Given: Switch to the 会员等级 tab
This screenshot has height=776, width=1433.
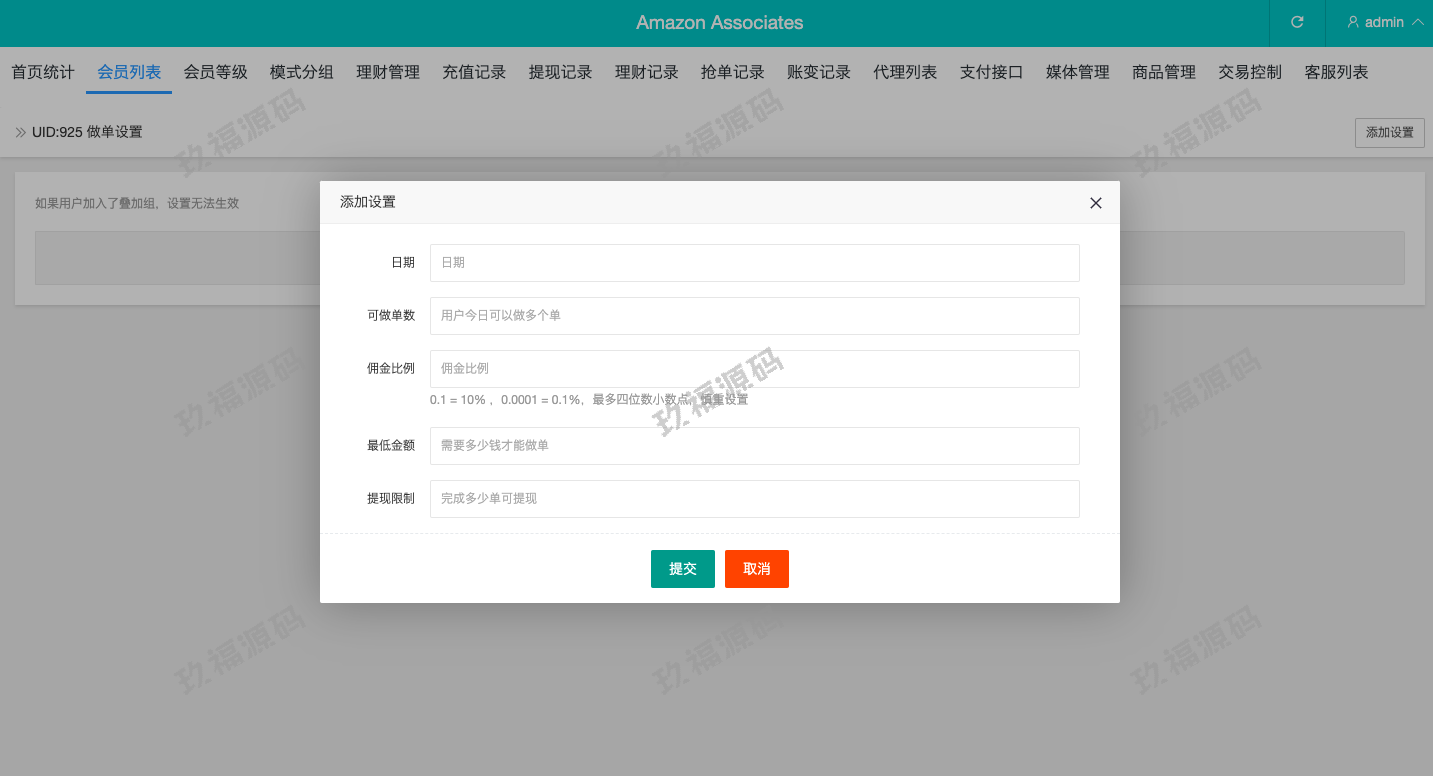Looking at the screenshot, I should tap(215, 72).
